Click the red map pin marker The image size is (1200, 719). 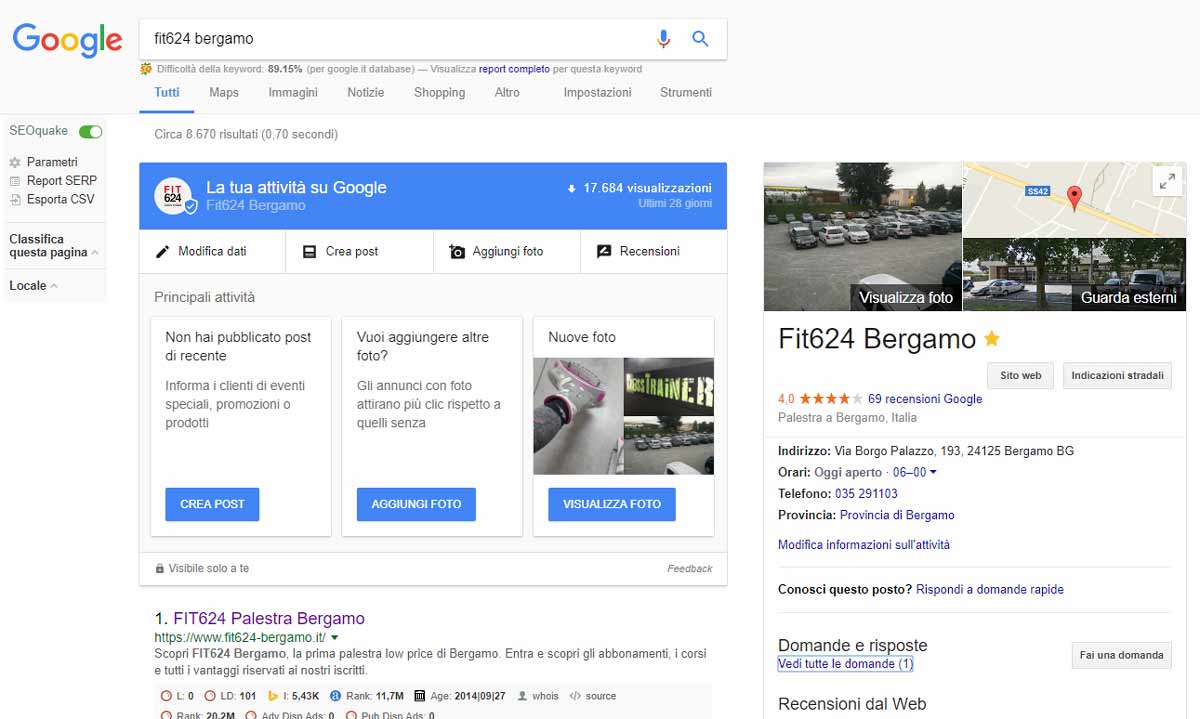pyautogui.click(x=1074, y=197)
